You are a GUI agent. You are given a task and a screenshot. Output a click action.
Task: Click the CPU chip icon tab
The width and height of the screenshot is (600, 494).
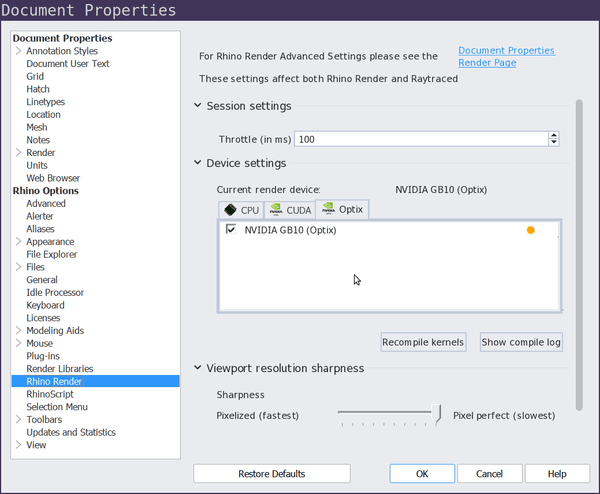(x=230, y=210)
